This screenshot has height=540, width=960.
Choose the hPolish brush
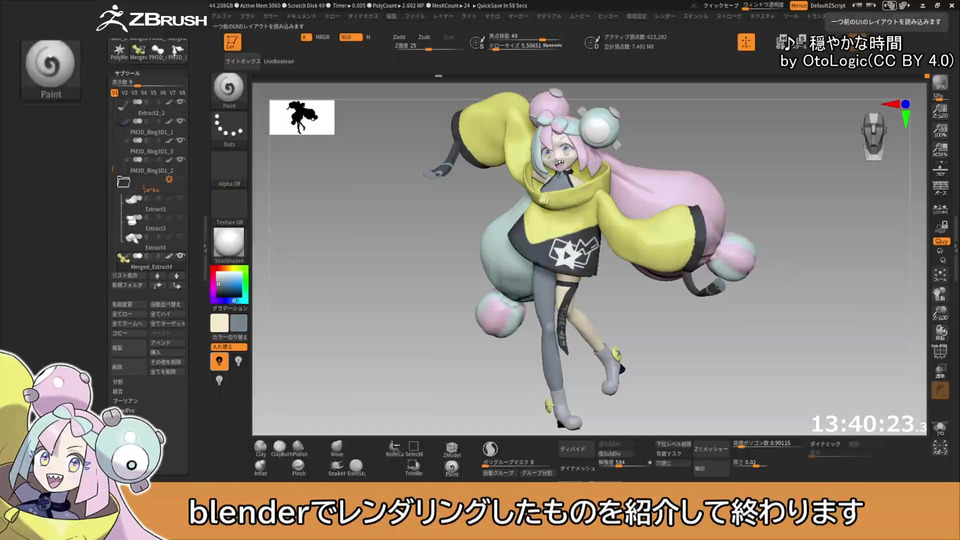point(299,448)
